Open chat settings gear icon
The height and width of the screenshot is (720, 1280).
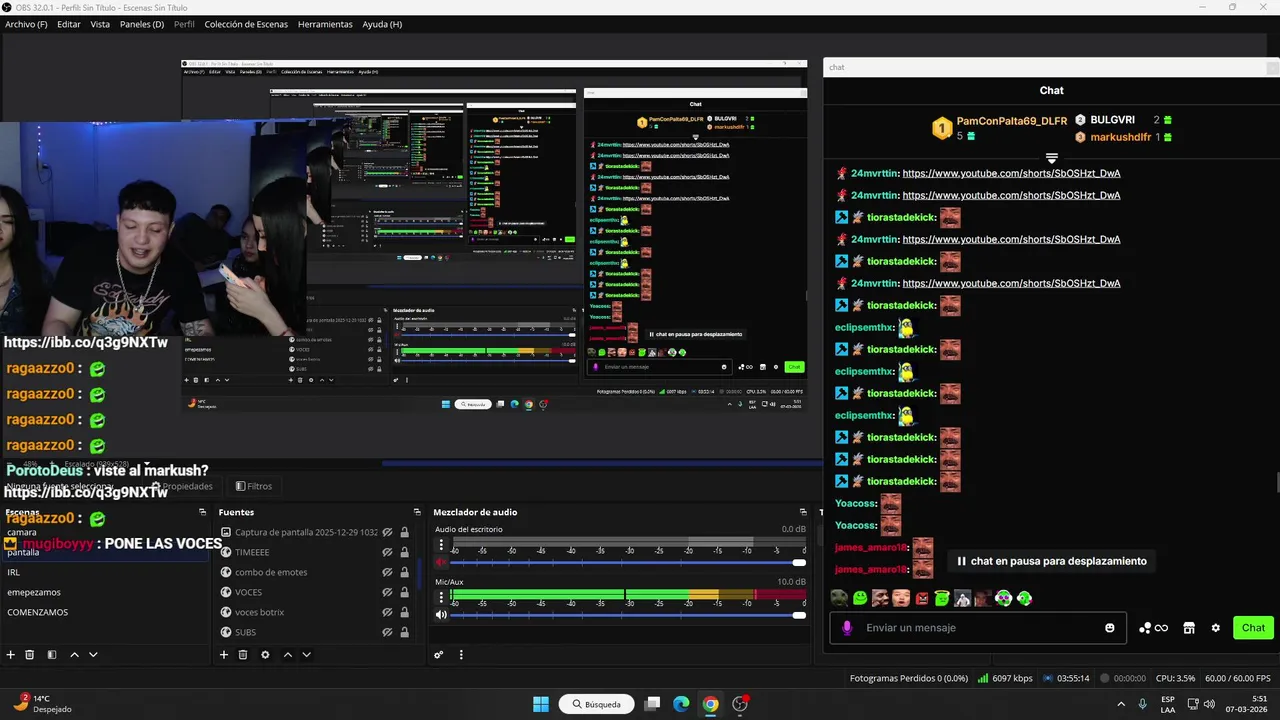pyautogui.click(x=1216, y=628)
